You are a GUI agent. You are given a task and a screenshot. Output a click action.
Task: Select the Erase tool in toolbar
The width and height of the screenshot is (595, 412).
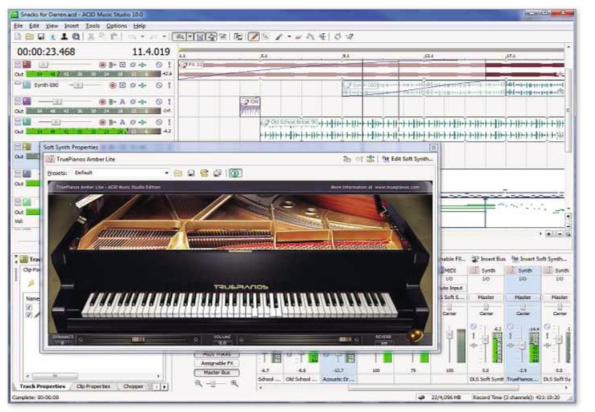(299, 37)
